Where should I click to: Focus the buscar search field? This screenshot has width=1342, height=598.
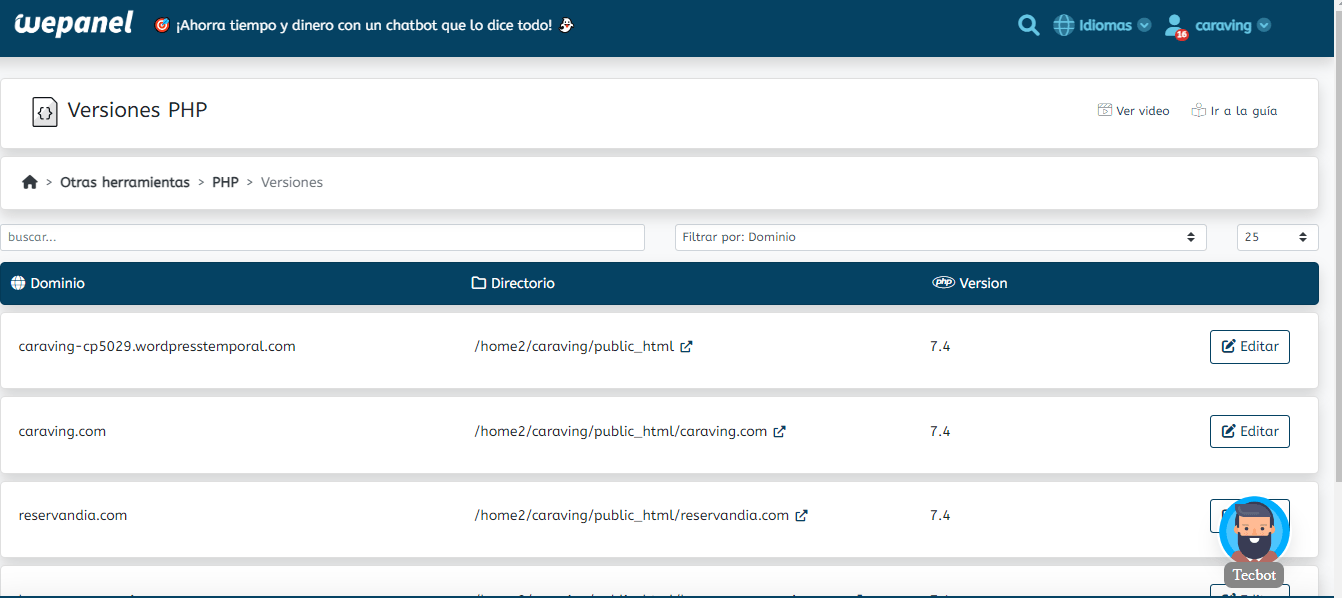[323, 237]
